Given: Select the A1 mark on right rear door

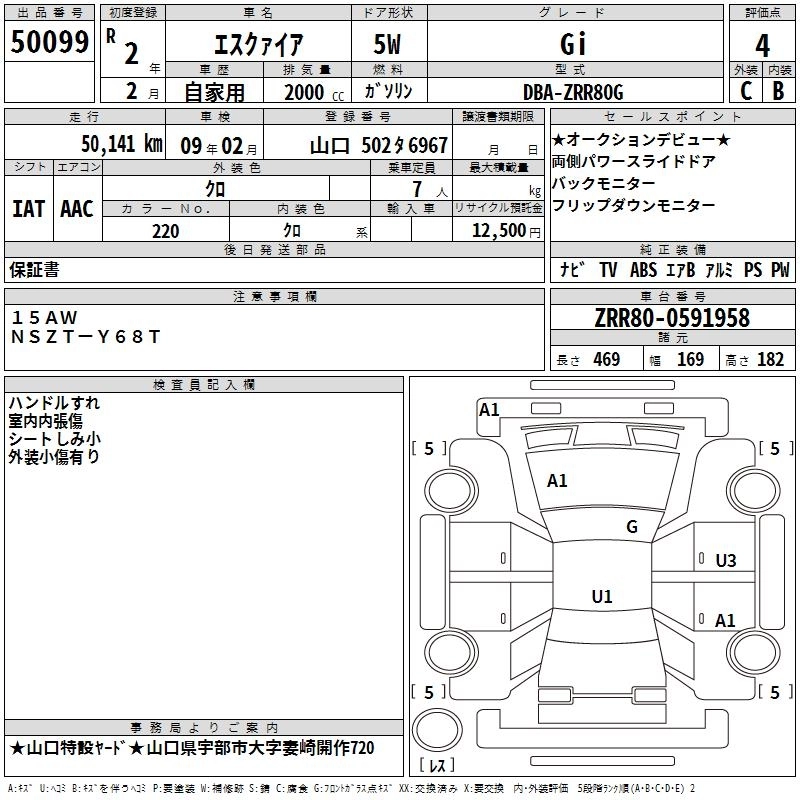Looking at the screenshot, I should [725, 621].
